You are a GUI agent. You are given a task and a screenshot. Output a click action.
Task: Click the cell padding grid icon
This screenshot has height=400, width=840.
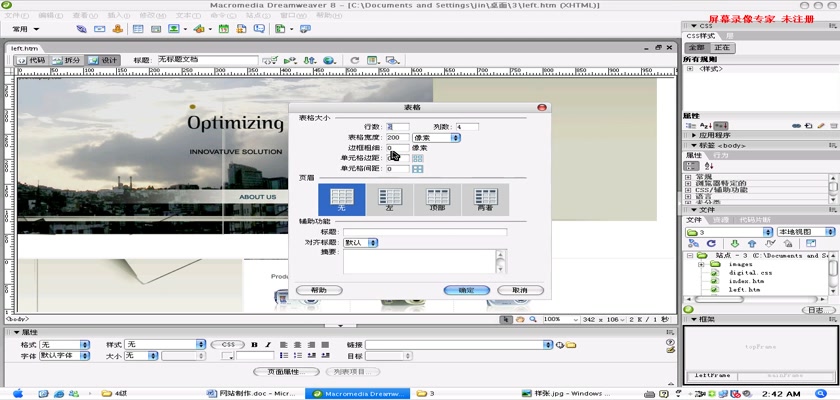(x=417, y=159)
